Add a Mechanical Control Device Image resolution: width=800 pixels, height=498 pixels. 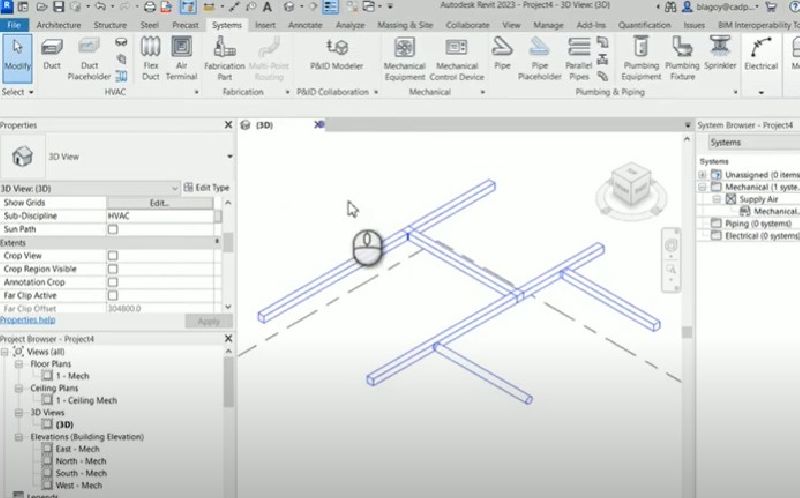(x=457, y=58)
